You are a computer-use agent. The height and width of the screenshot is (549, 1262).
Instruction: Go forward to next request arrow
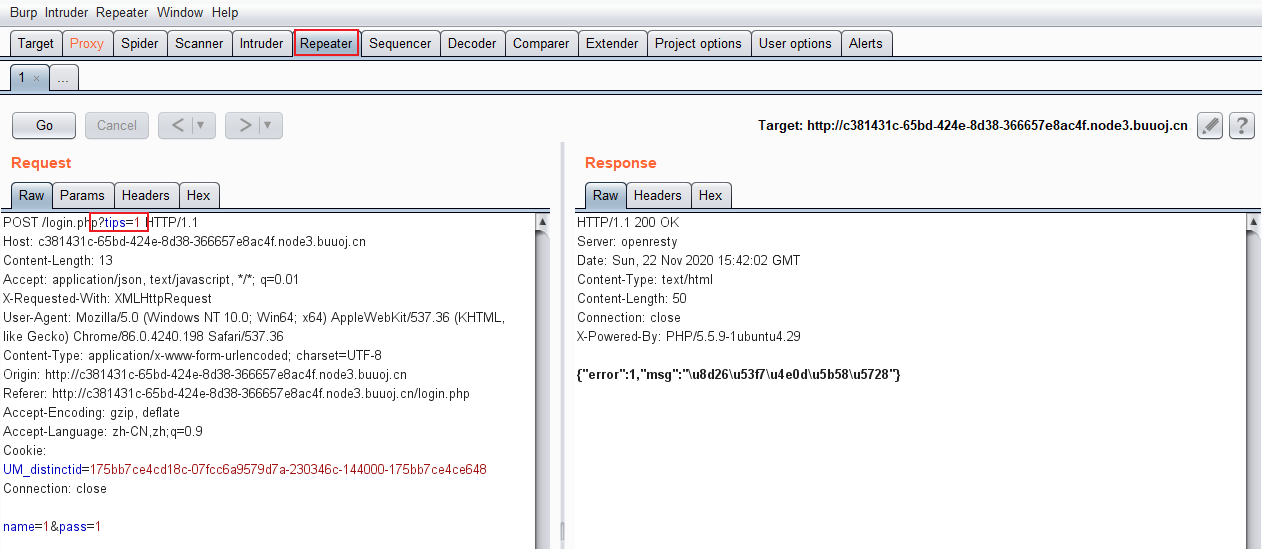point(245,126)
